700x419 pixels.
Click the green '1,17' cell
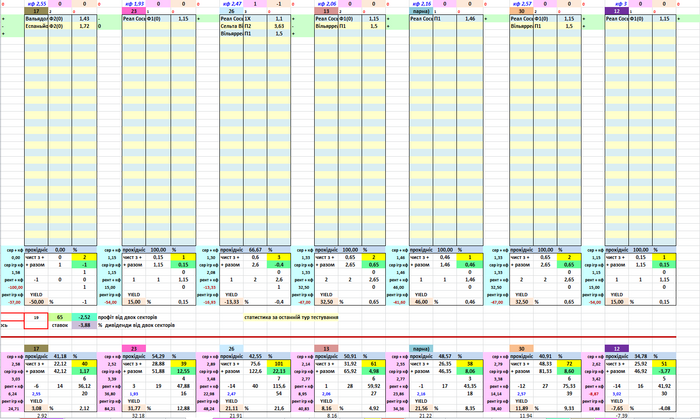click(84, 371)
